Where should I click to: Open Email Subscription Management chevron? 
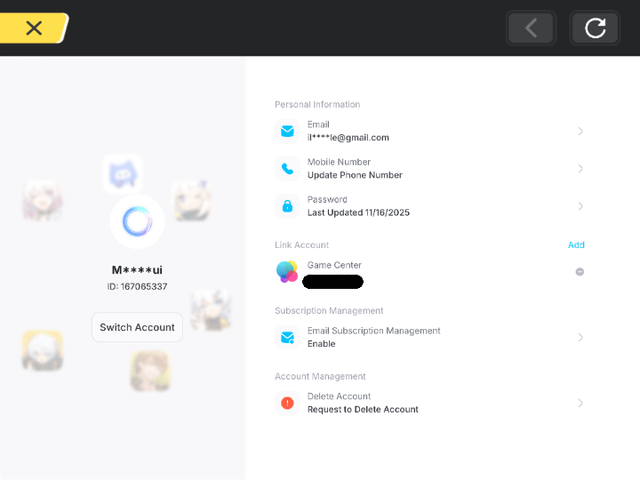point(580,337)
